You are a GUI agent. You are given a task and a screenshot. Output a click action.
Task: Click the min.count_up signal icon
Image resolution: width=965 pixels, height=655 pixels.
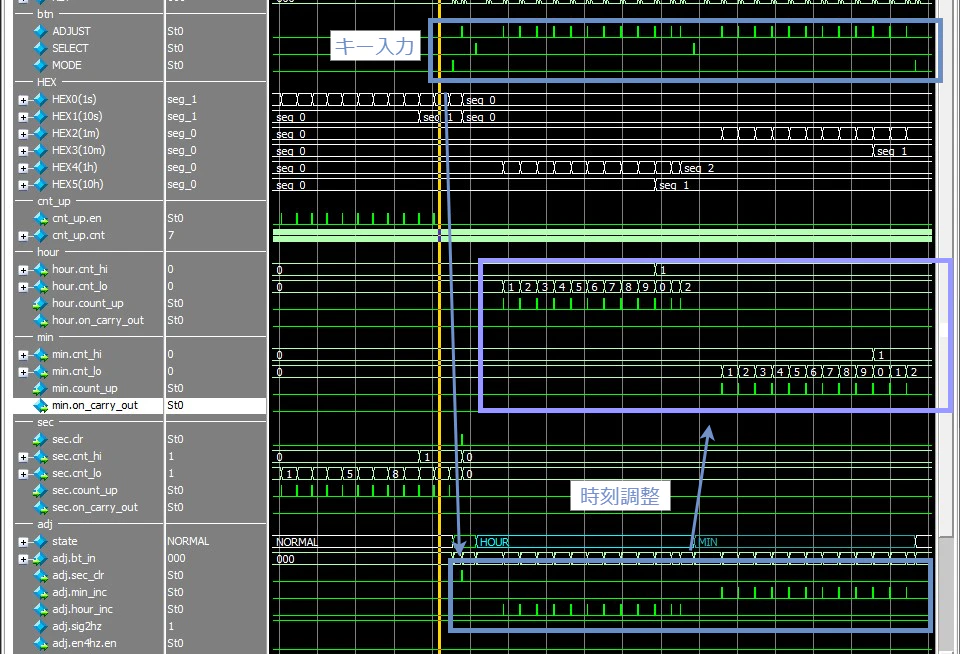tap(41, 388)
